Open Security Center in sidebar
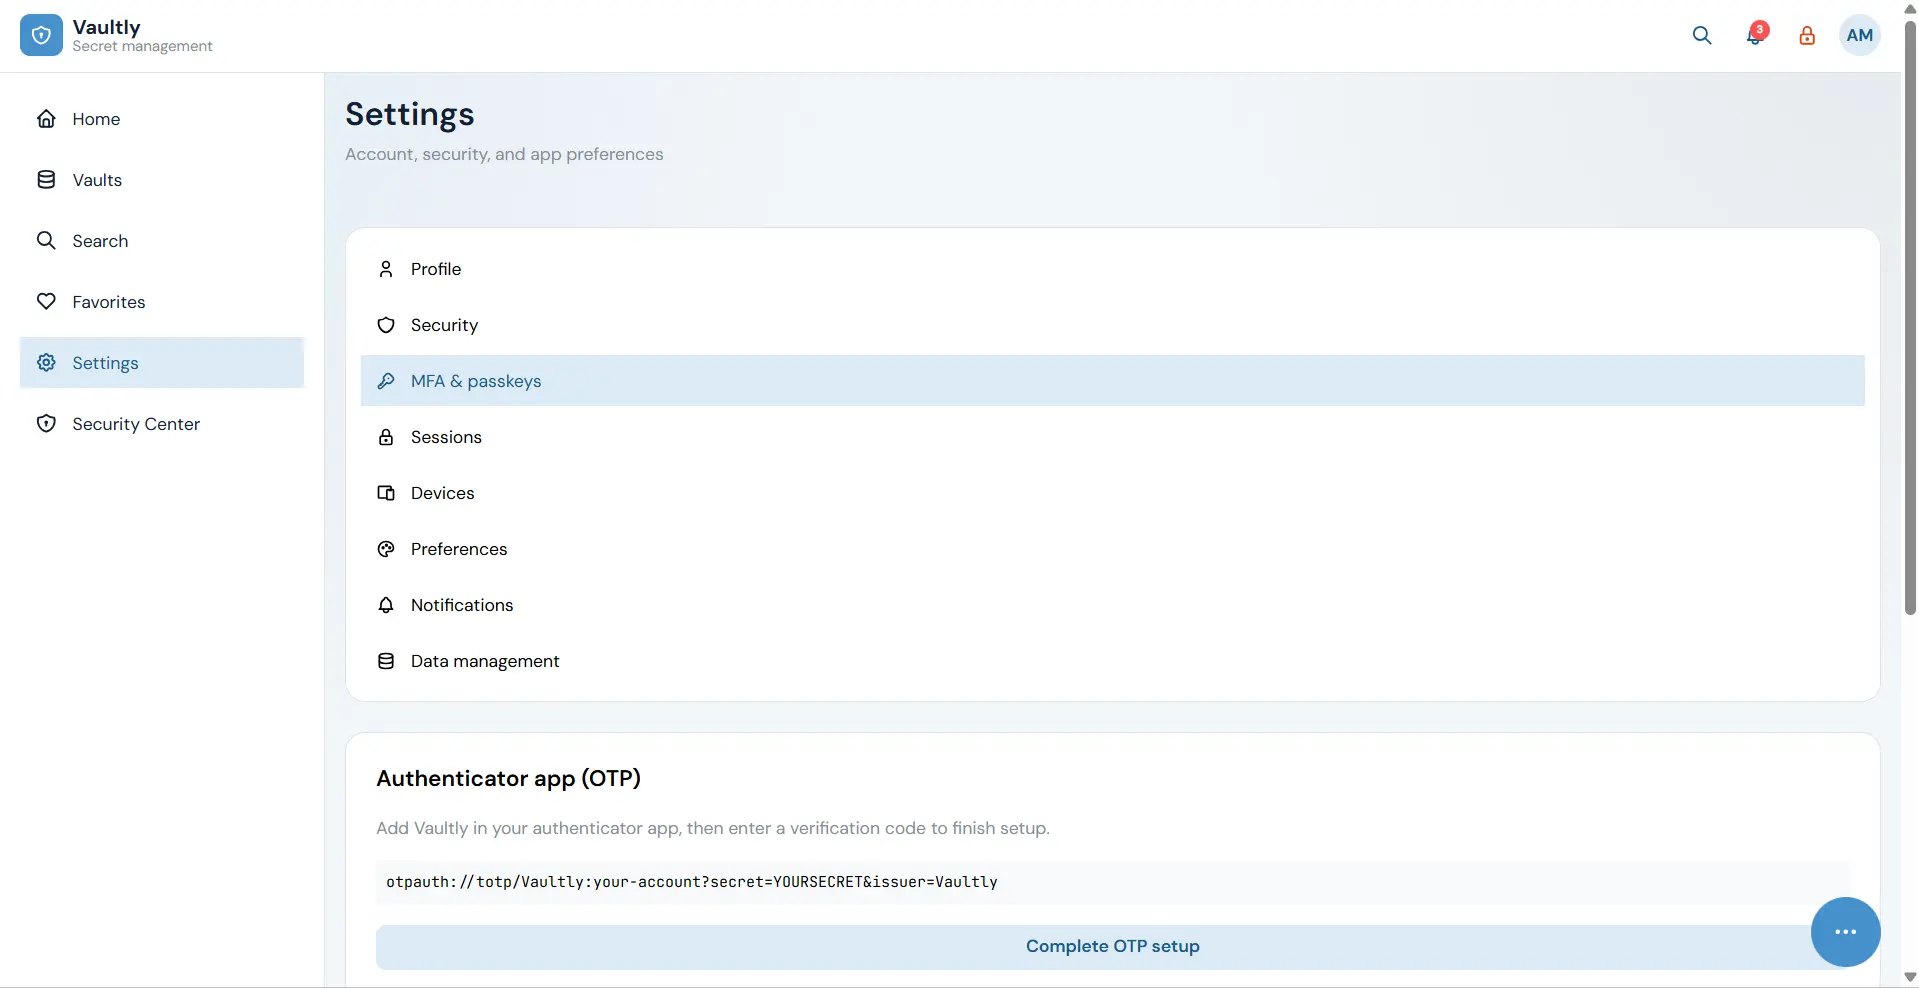Viewport: 1919px width, 988px height. coord(162,424)
